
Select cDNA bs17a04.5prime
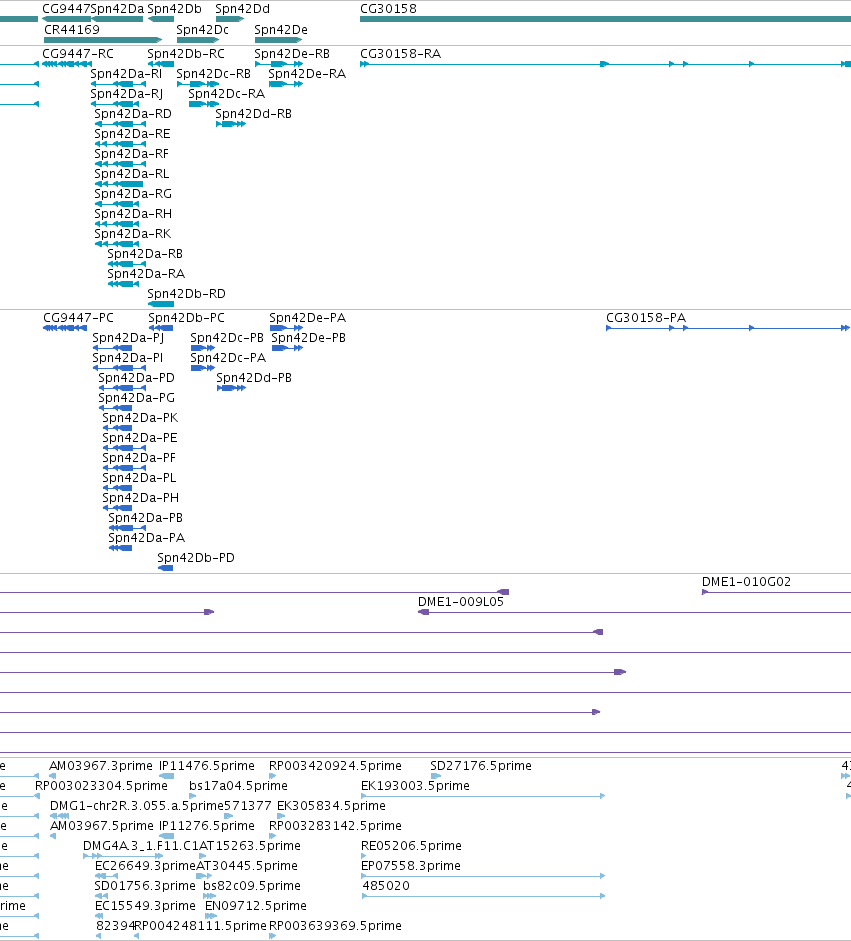pos(238,786)
